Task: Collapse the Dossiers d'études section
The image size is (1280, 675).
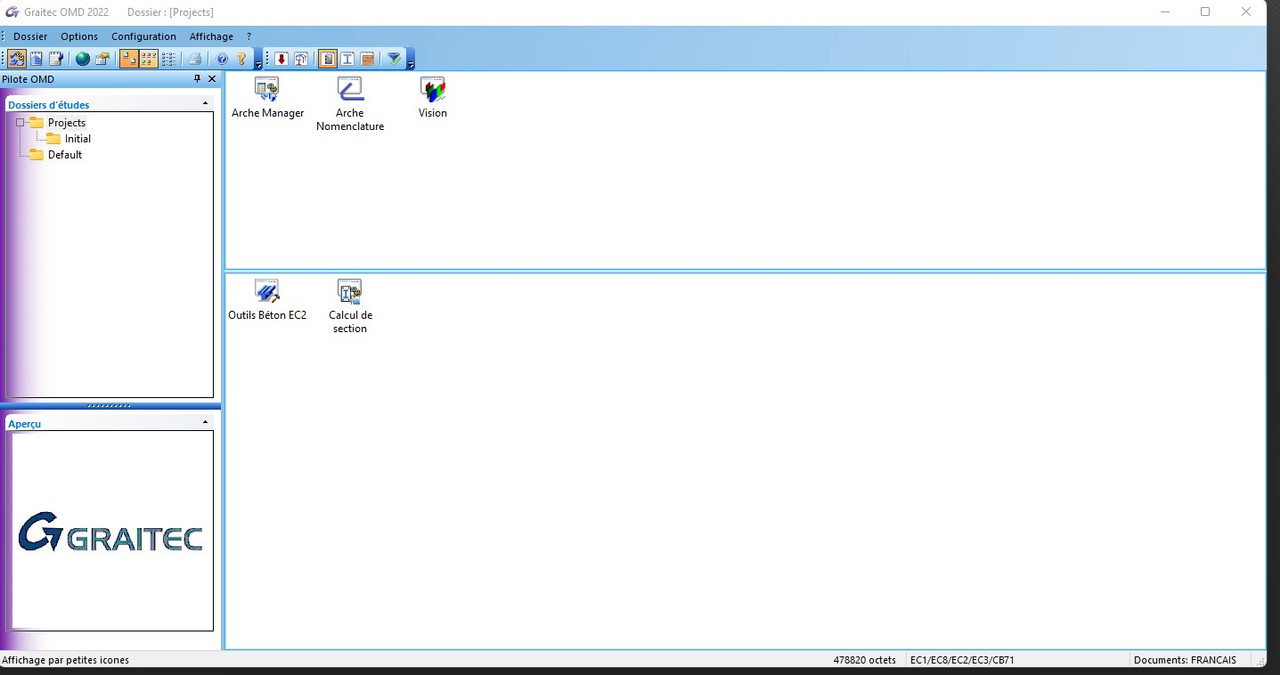Action: tap(206, 104)
